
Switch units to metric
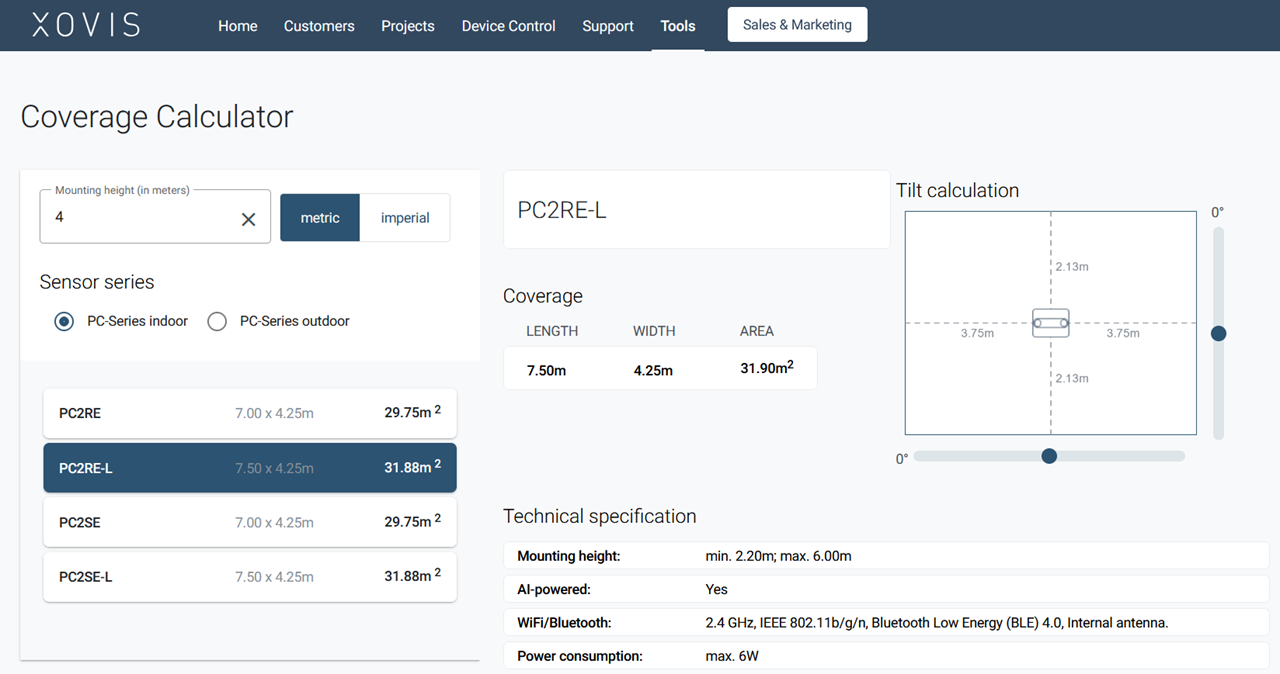pyautogui.click(x=320, y=218)
